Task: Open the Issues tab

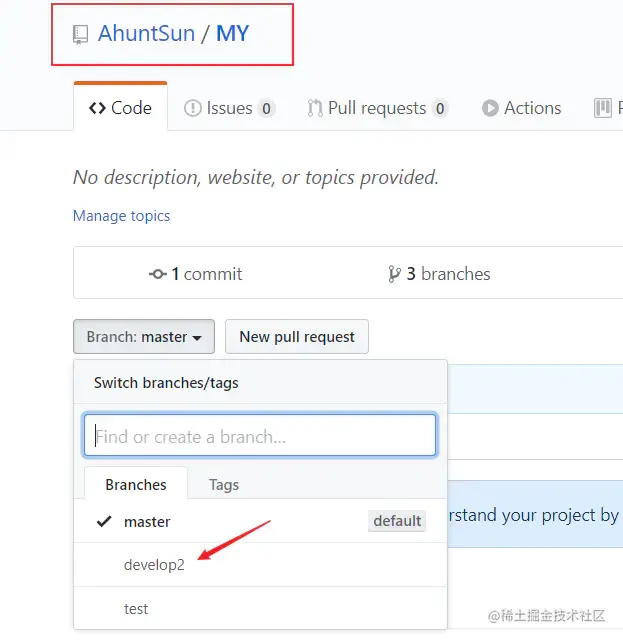Action: coord(229,108)
